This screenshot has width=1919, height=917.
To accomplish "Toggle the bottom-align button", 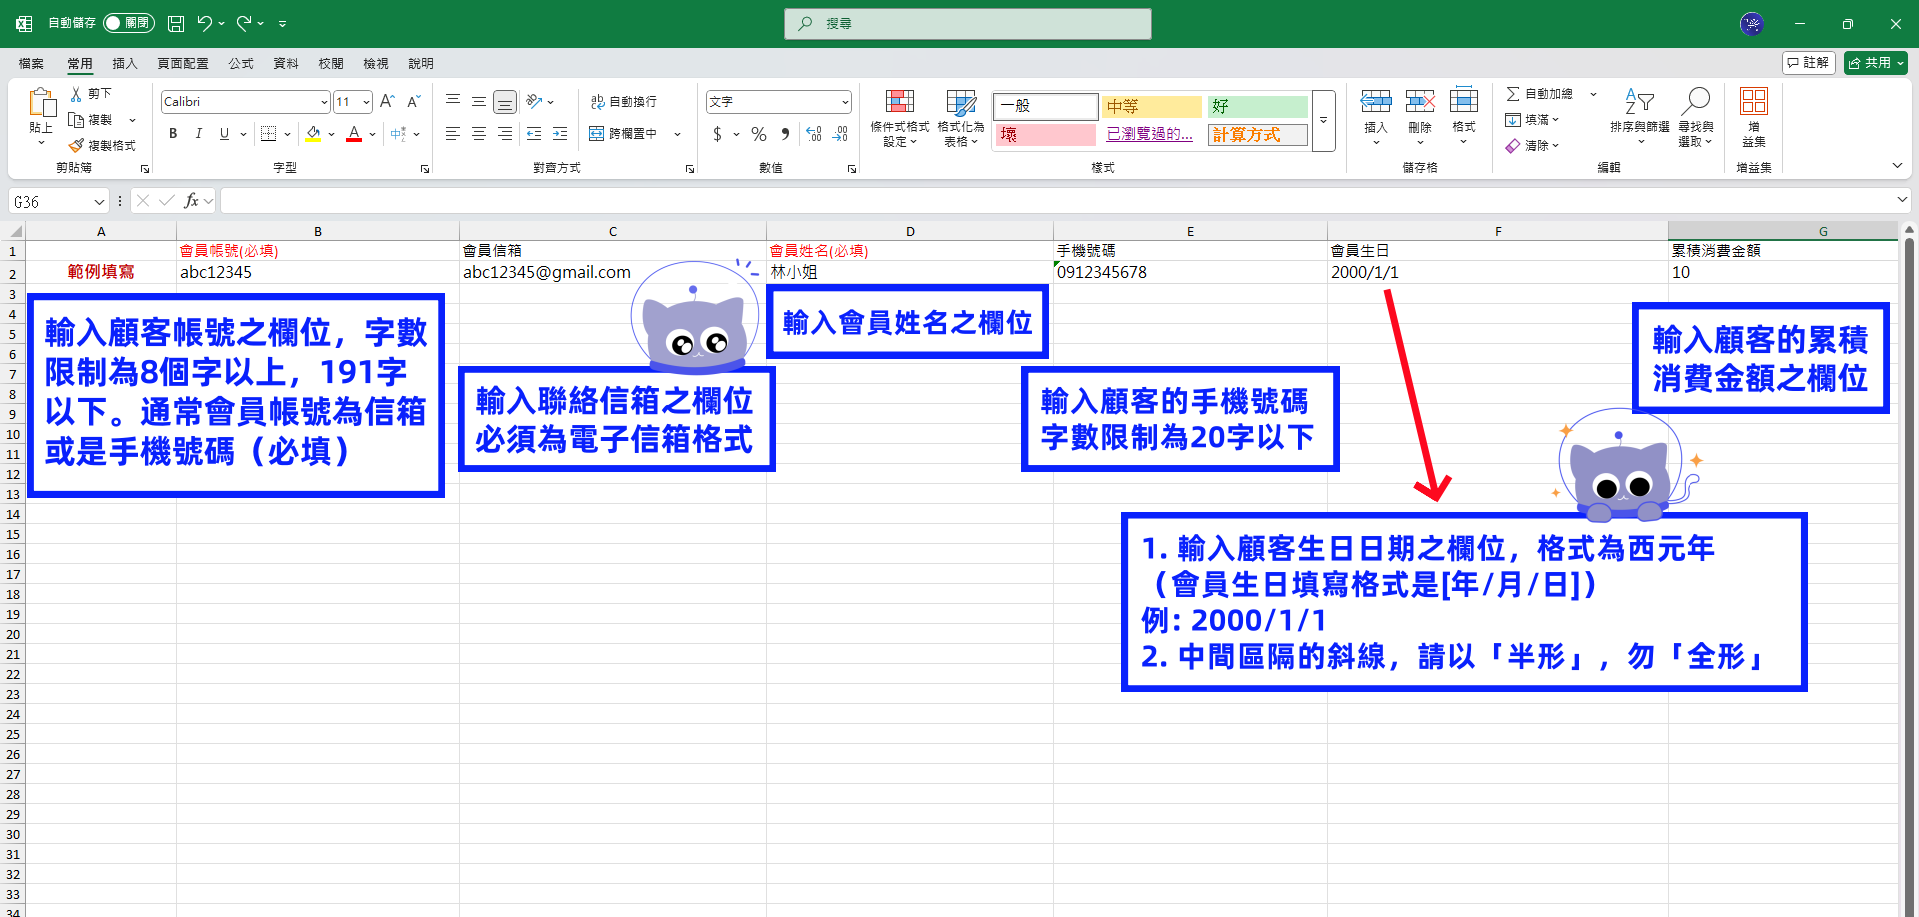I will tap(505, 102).
